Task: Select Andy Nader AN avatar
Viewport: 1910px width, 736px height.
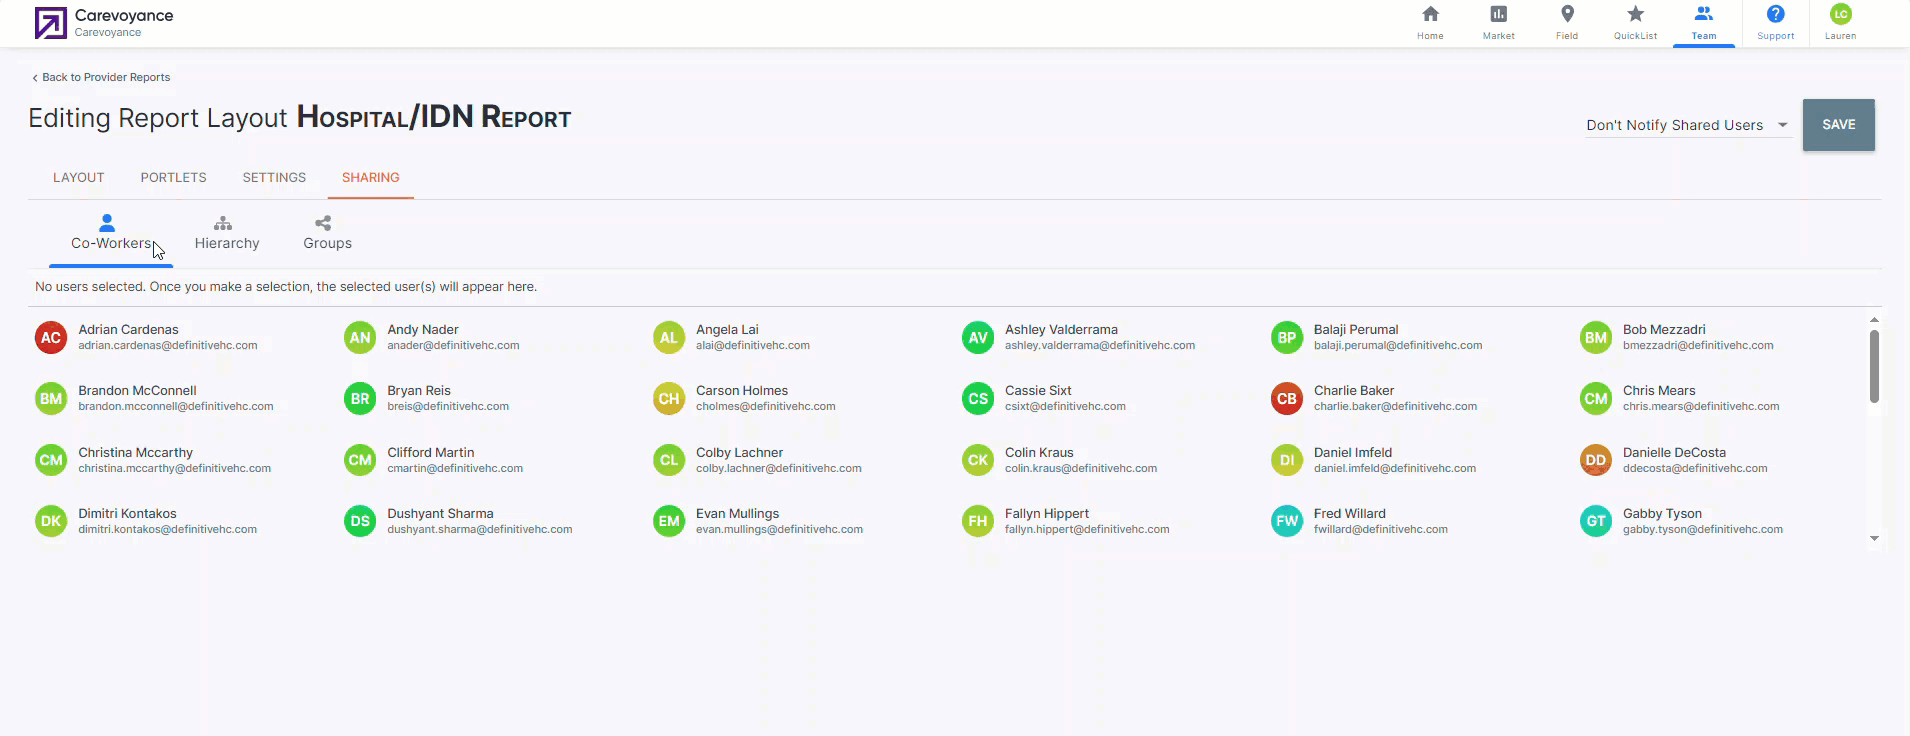Action: pyautogui.click(x=360, y=338)
